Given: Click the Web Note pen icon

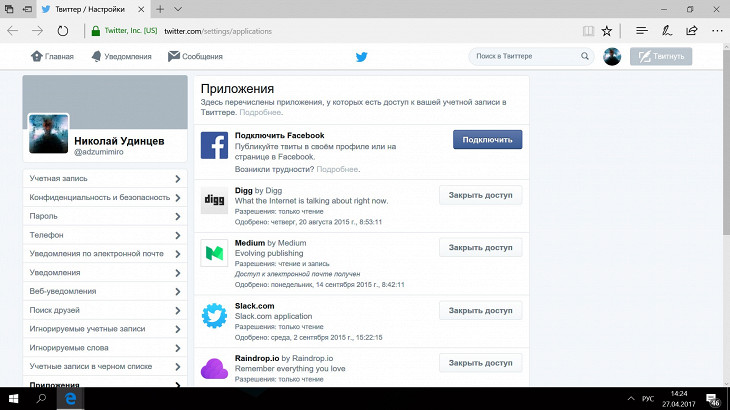Looking at the screenshot, I should click(x=669, y=30).
